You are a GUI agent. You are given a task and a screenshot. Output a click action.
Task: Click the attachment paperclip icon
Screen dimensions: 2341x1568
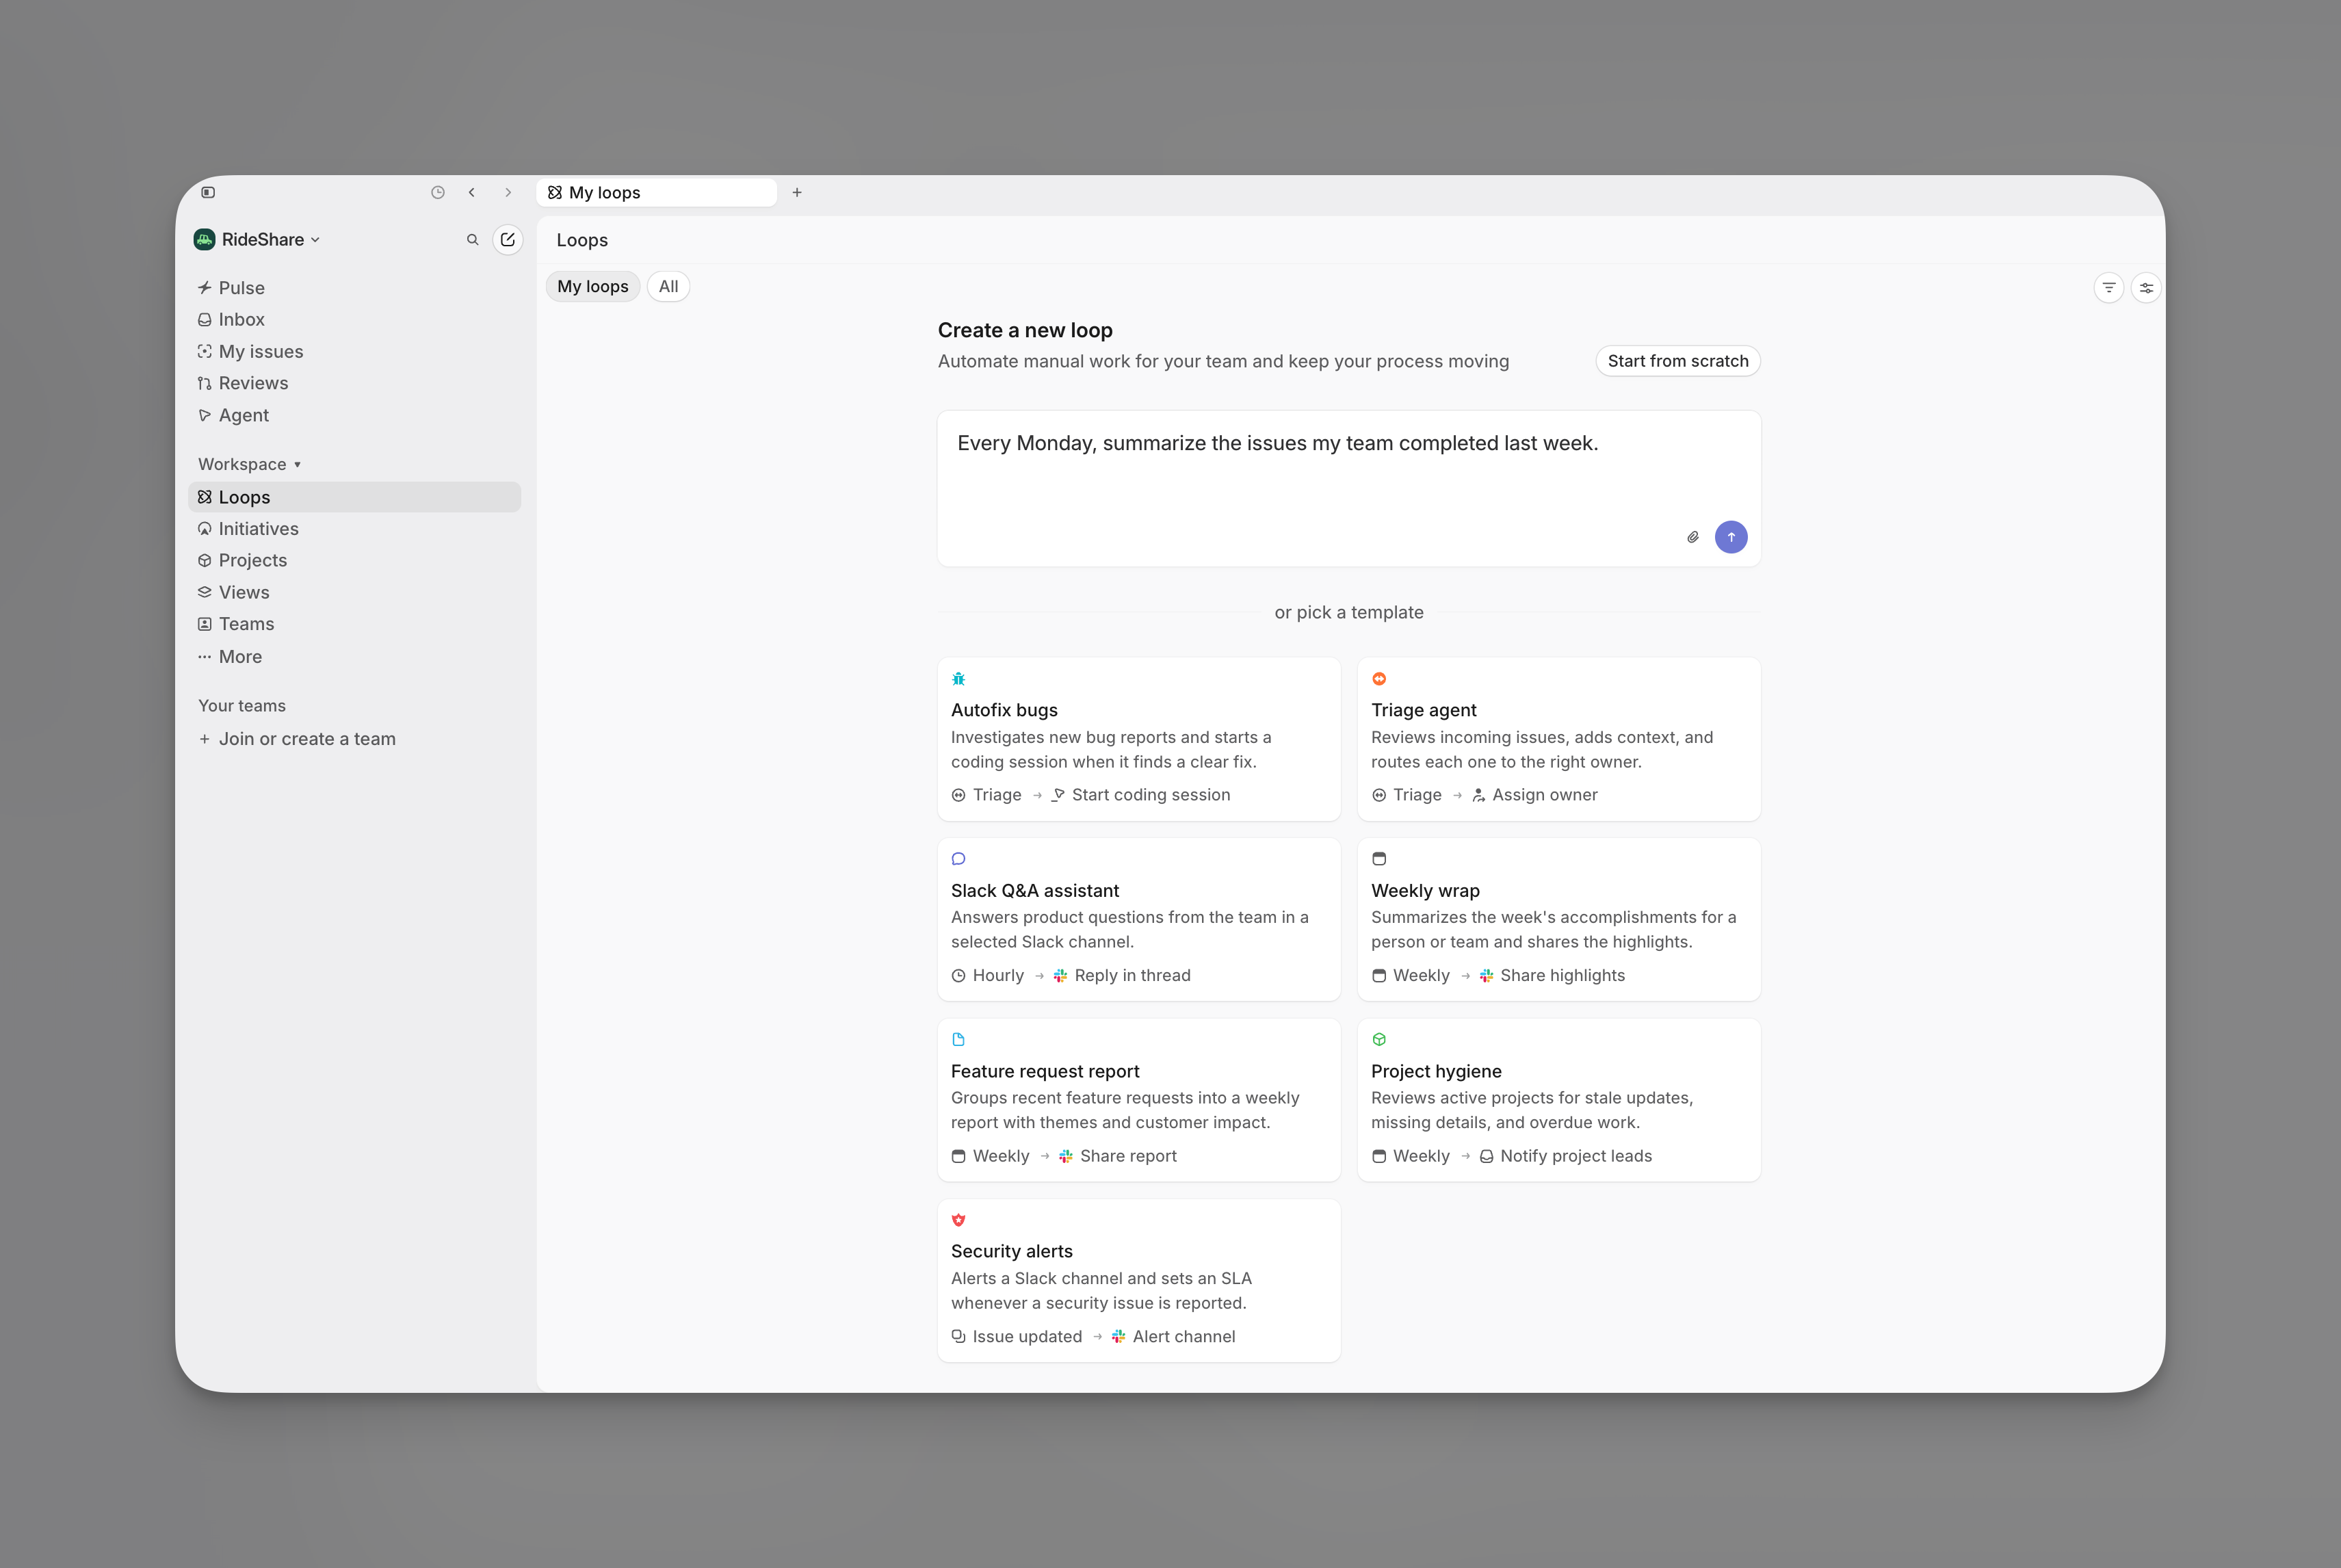1693,537
